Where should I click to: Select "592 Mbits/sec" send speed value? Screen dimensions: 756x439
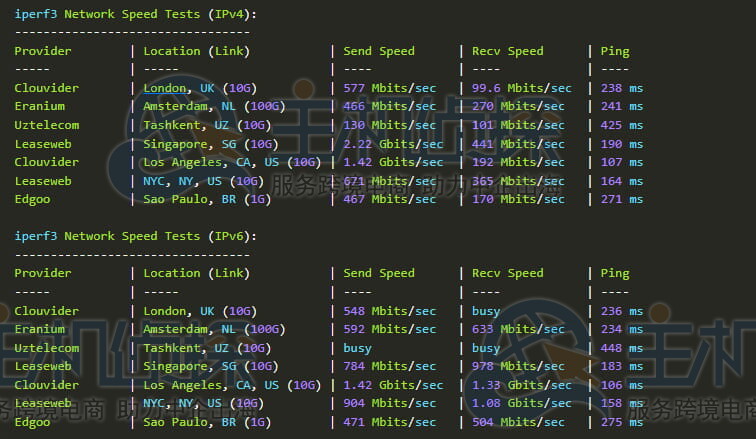[390, 329]
